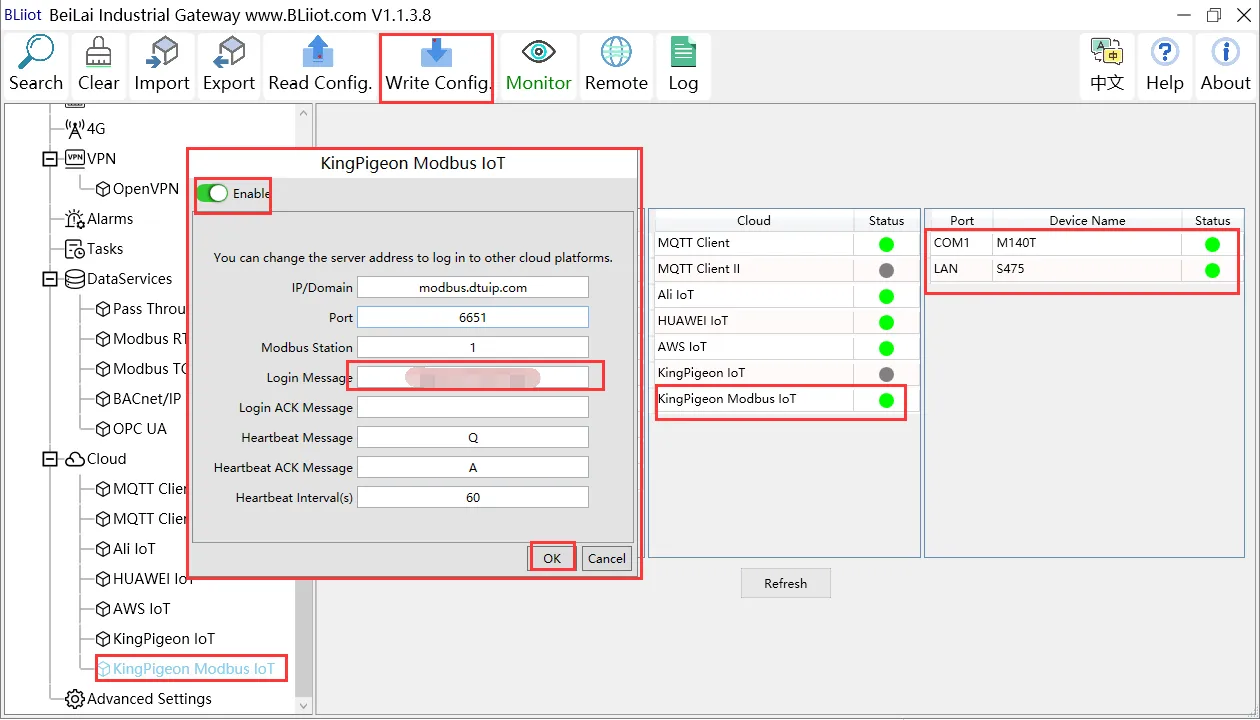Click the Cancel button in dialog
This screenshot has height=720, width=1260.
click(606, 558)
